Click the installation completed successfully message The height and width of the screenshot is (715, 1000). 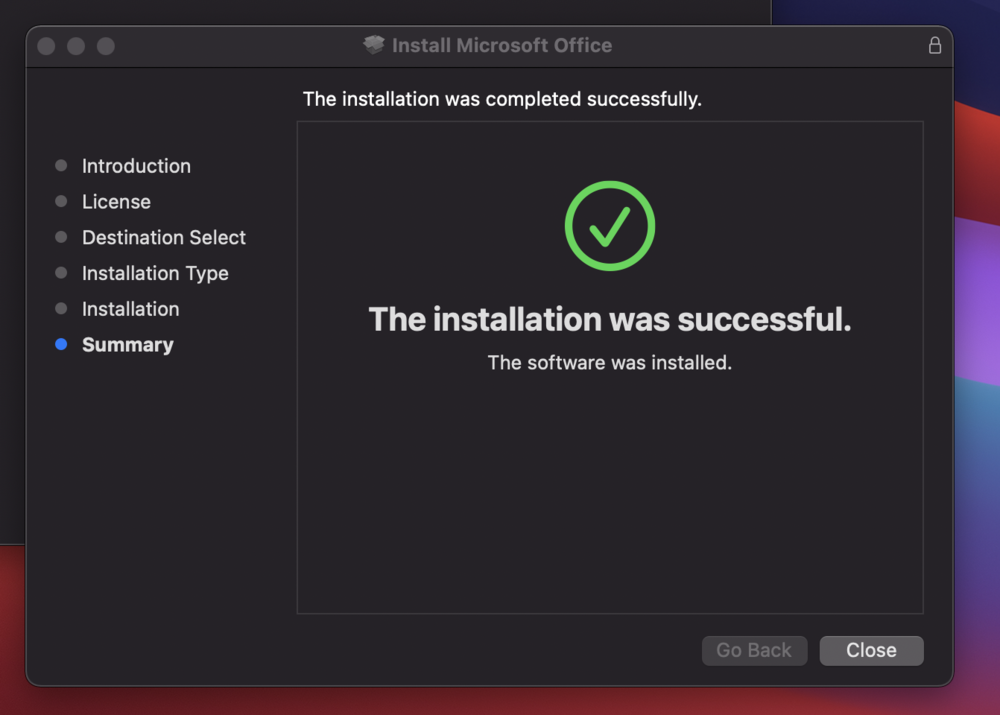tap(503, 99)
